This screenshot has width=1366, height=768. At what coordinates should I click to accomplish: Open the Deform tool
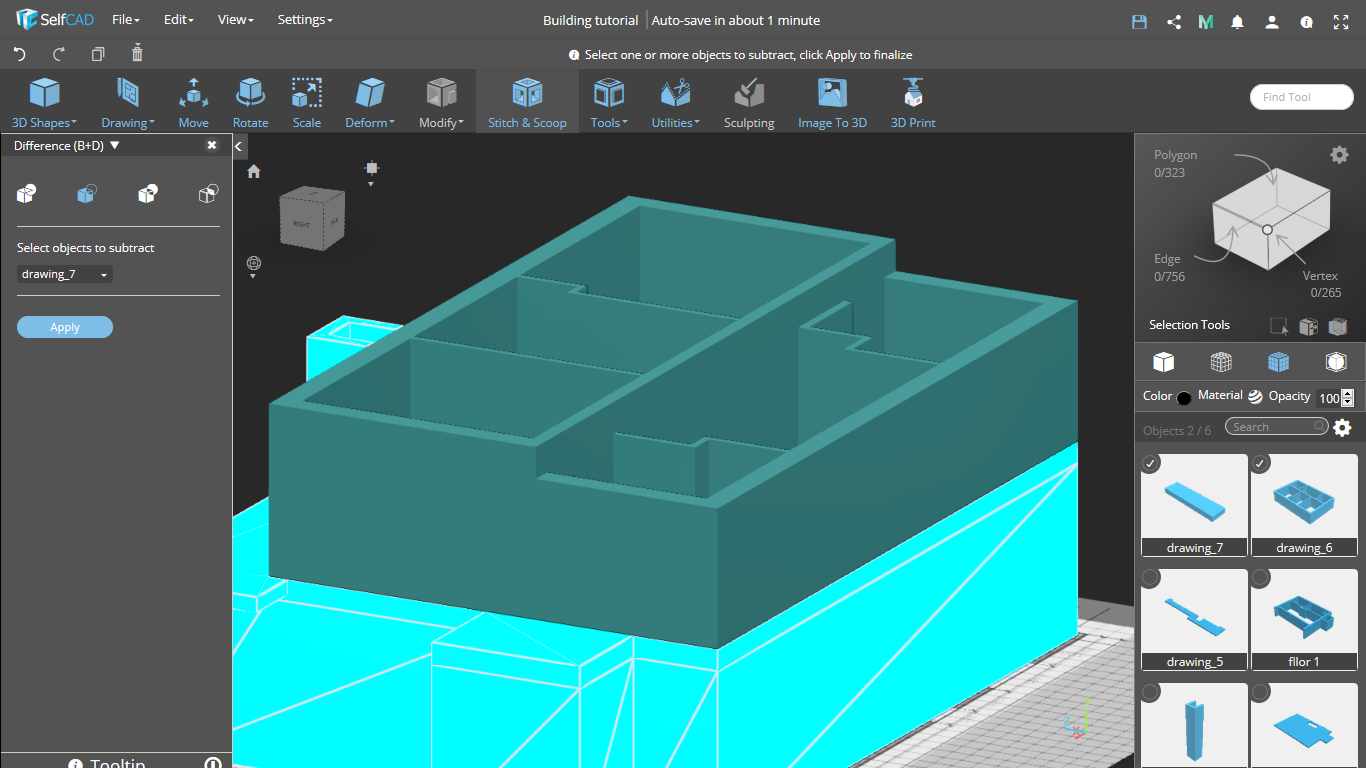pyautogui.click(x=370, y=103)
